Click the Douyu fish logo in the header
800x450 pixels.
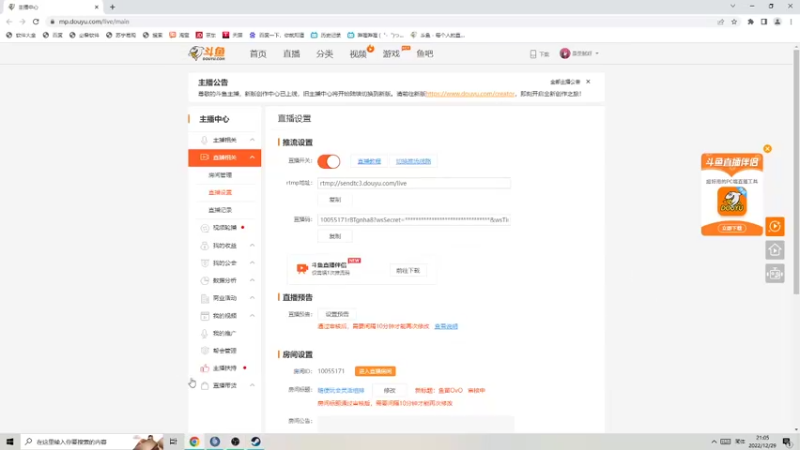click(x=207, y=53)
